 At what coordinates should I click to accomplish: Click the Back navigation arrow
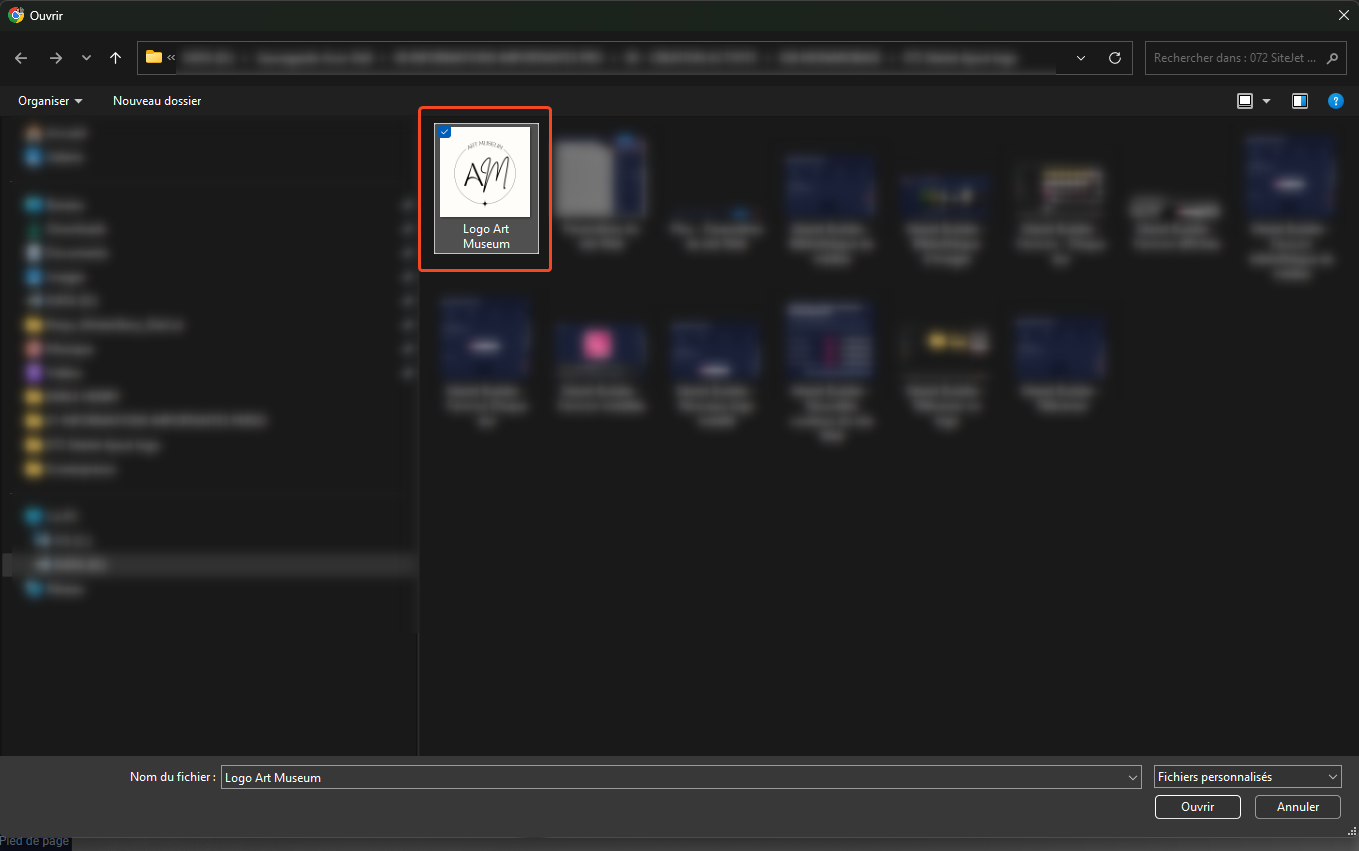[21, 58]
